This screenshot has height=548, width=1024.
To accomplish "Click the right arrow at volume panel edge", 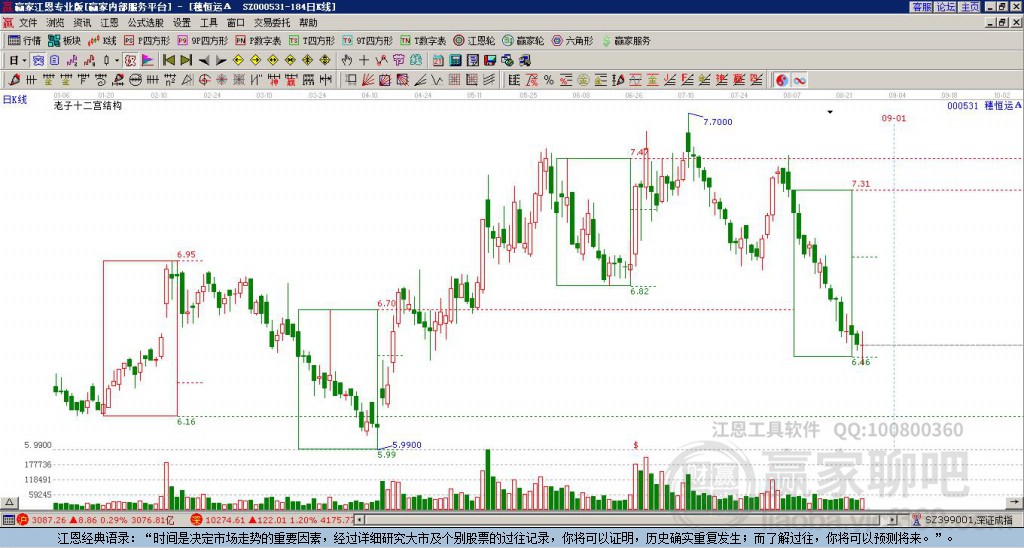I will point(1015,503).
